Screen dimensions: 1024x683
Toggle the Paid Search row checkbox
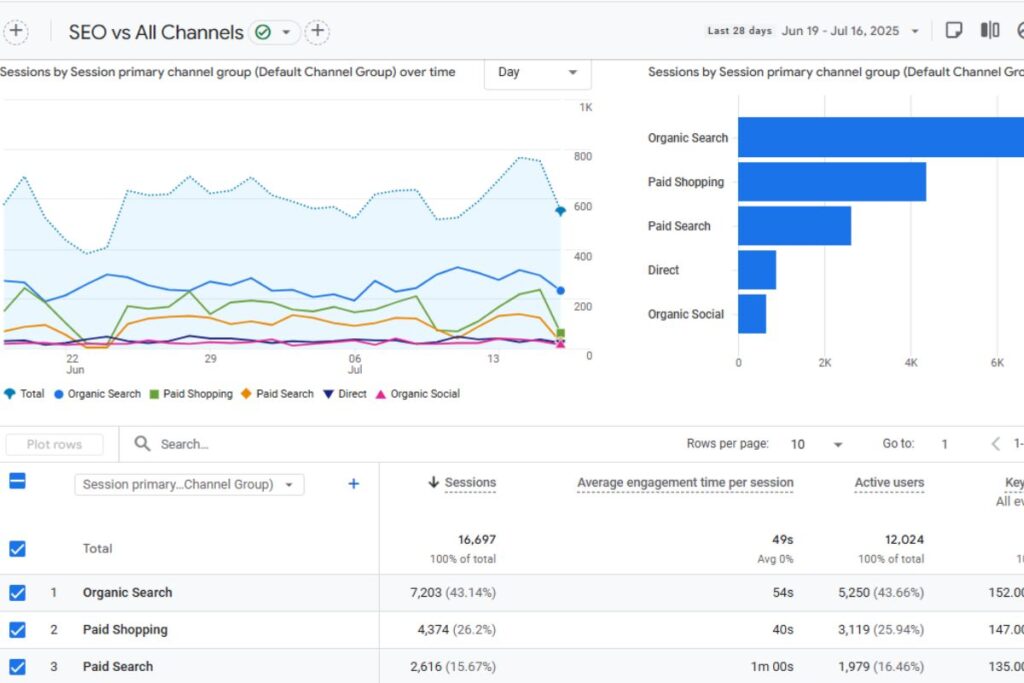click(17, 666)
